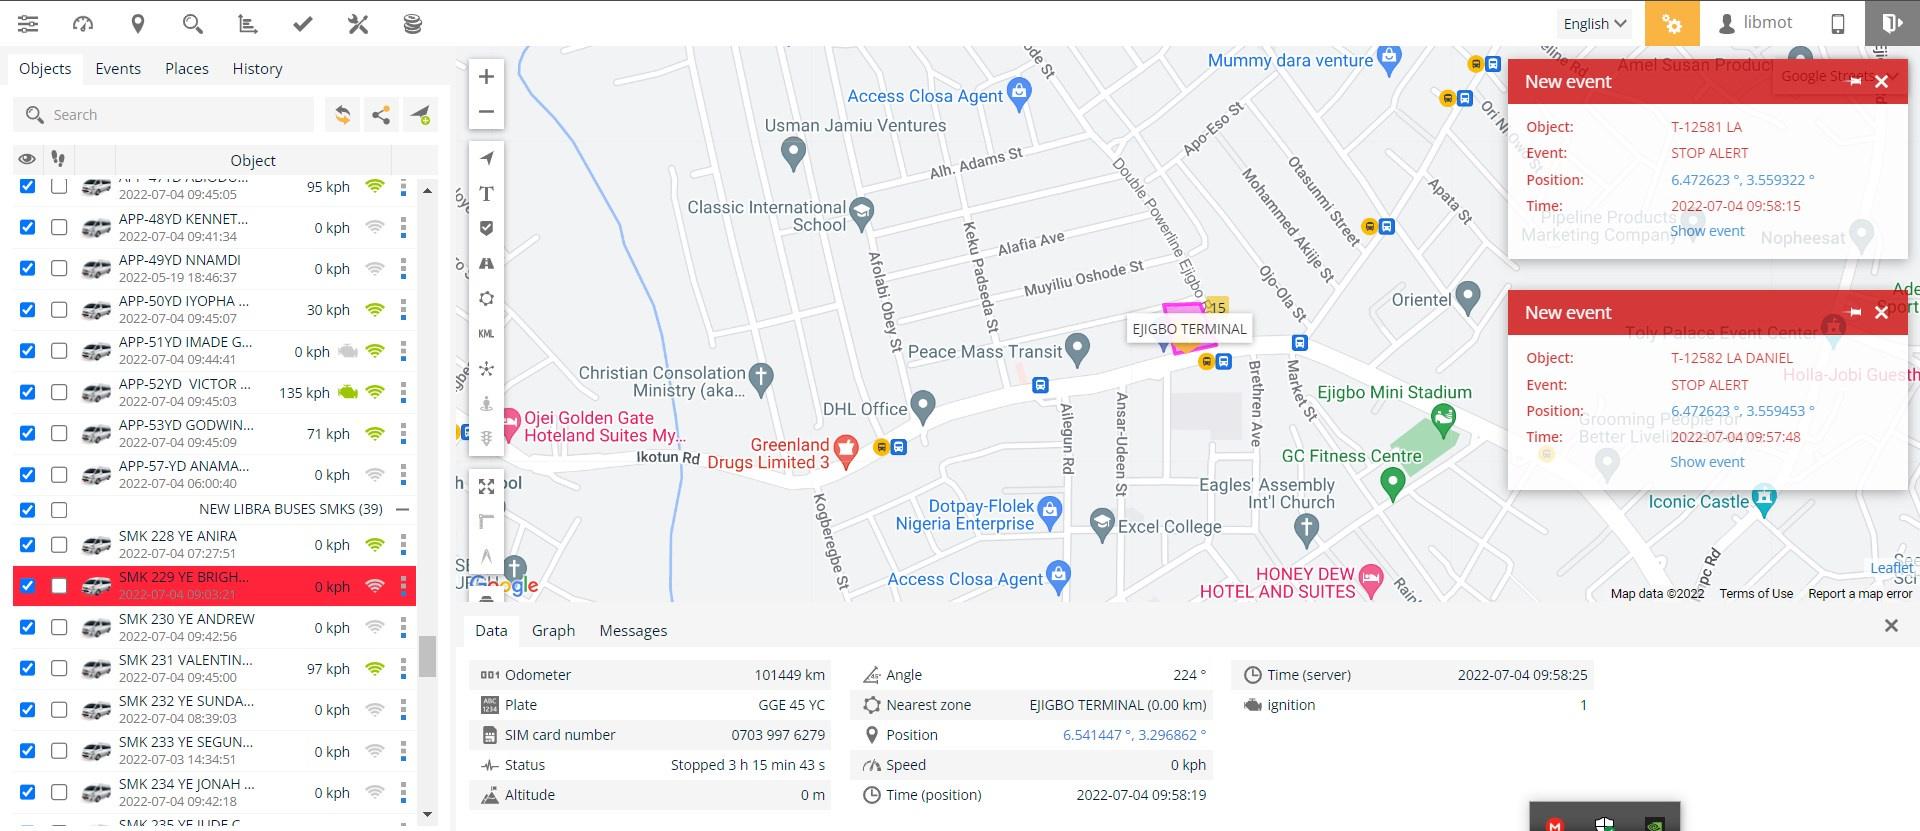Click the mobile phone version icon
The height and width of the screenshot is (831, 1920).
(x=1838, y=24)
